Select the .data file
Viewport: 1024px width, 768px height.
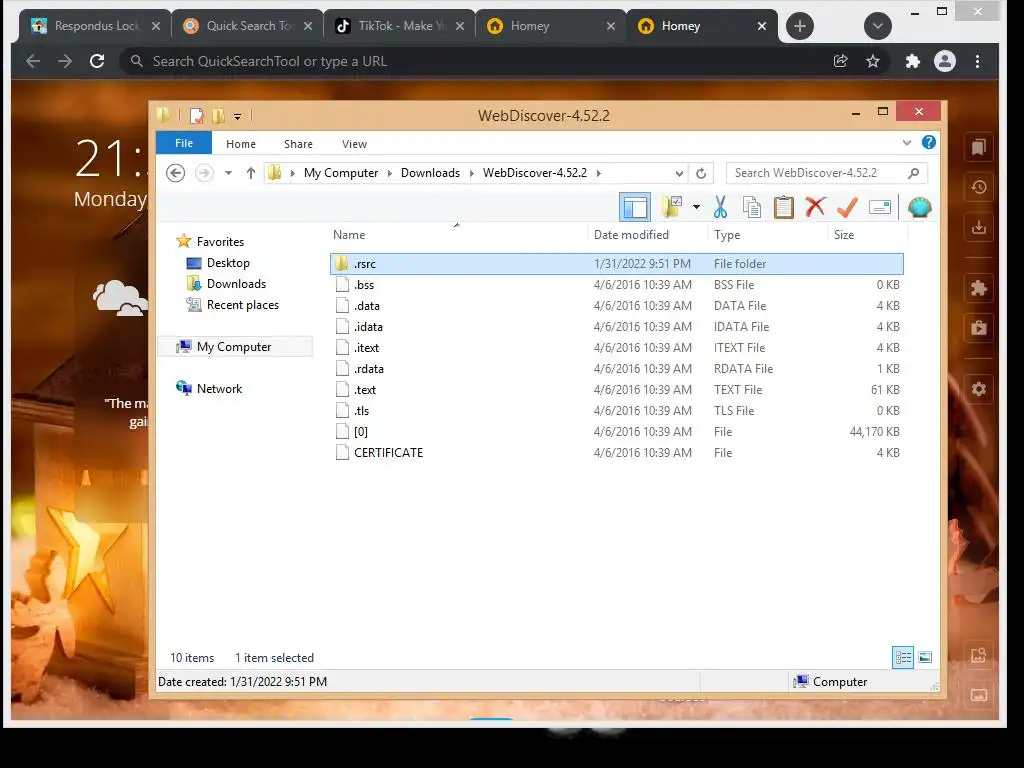(616, 306)
